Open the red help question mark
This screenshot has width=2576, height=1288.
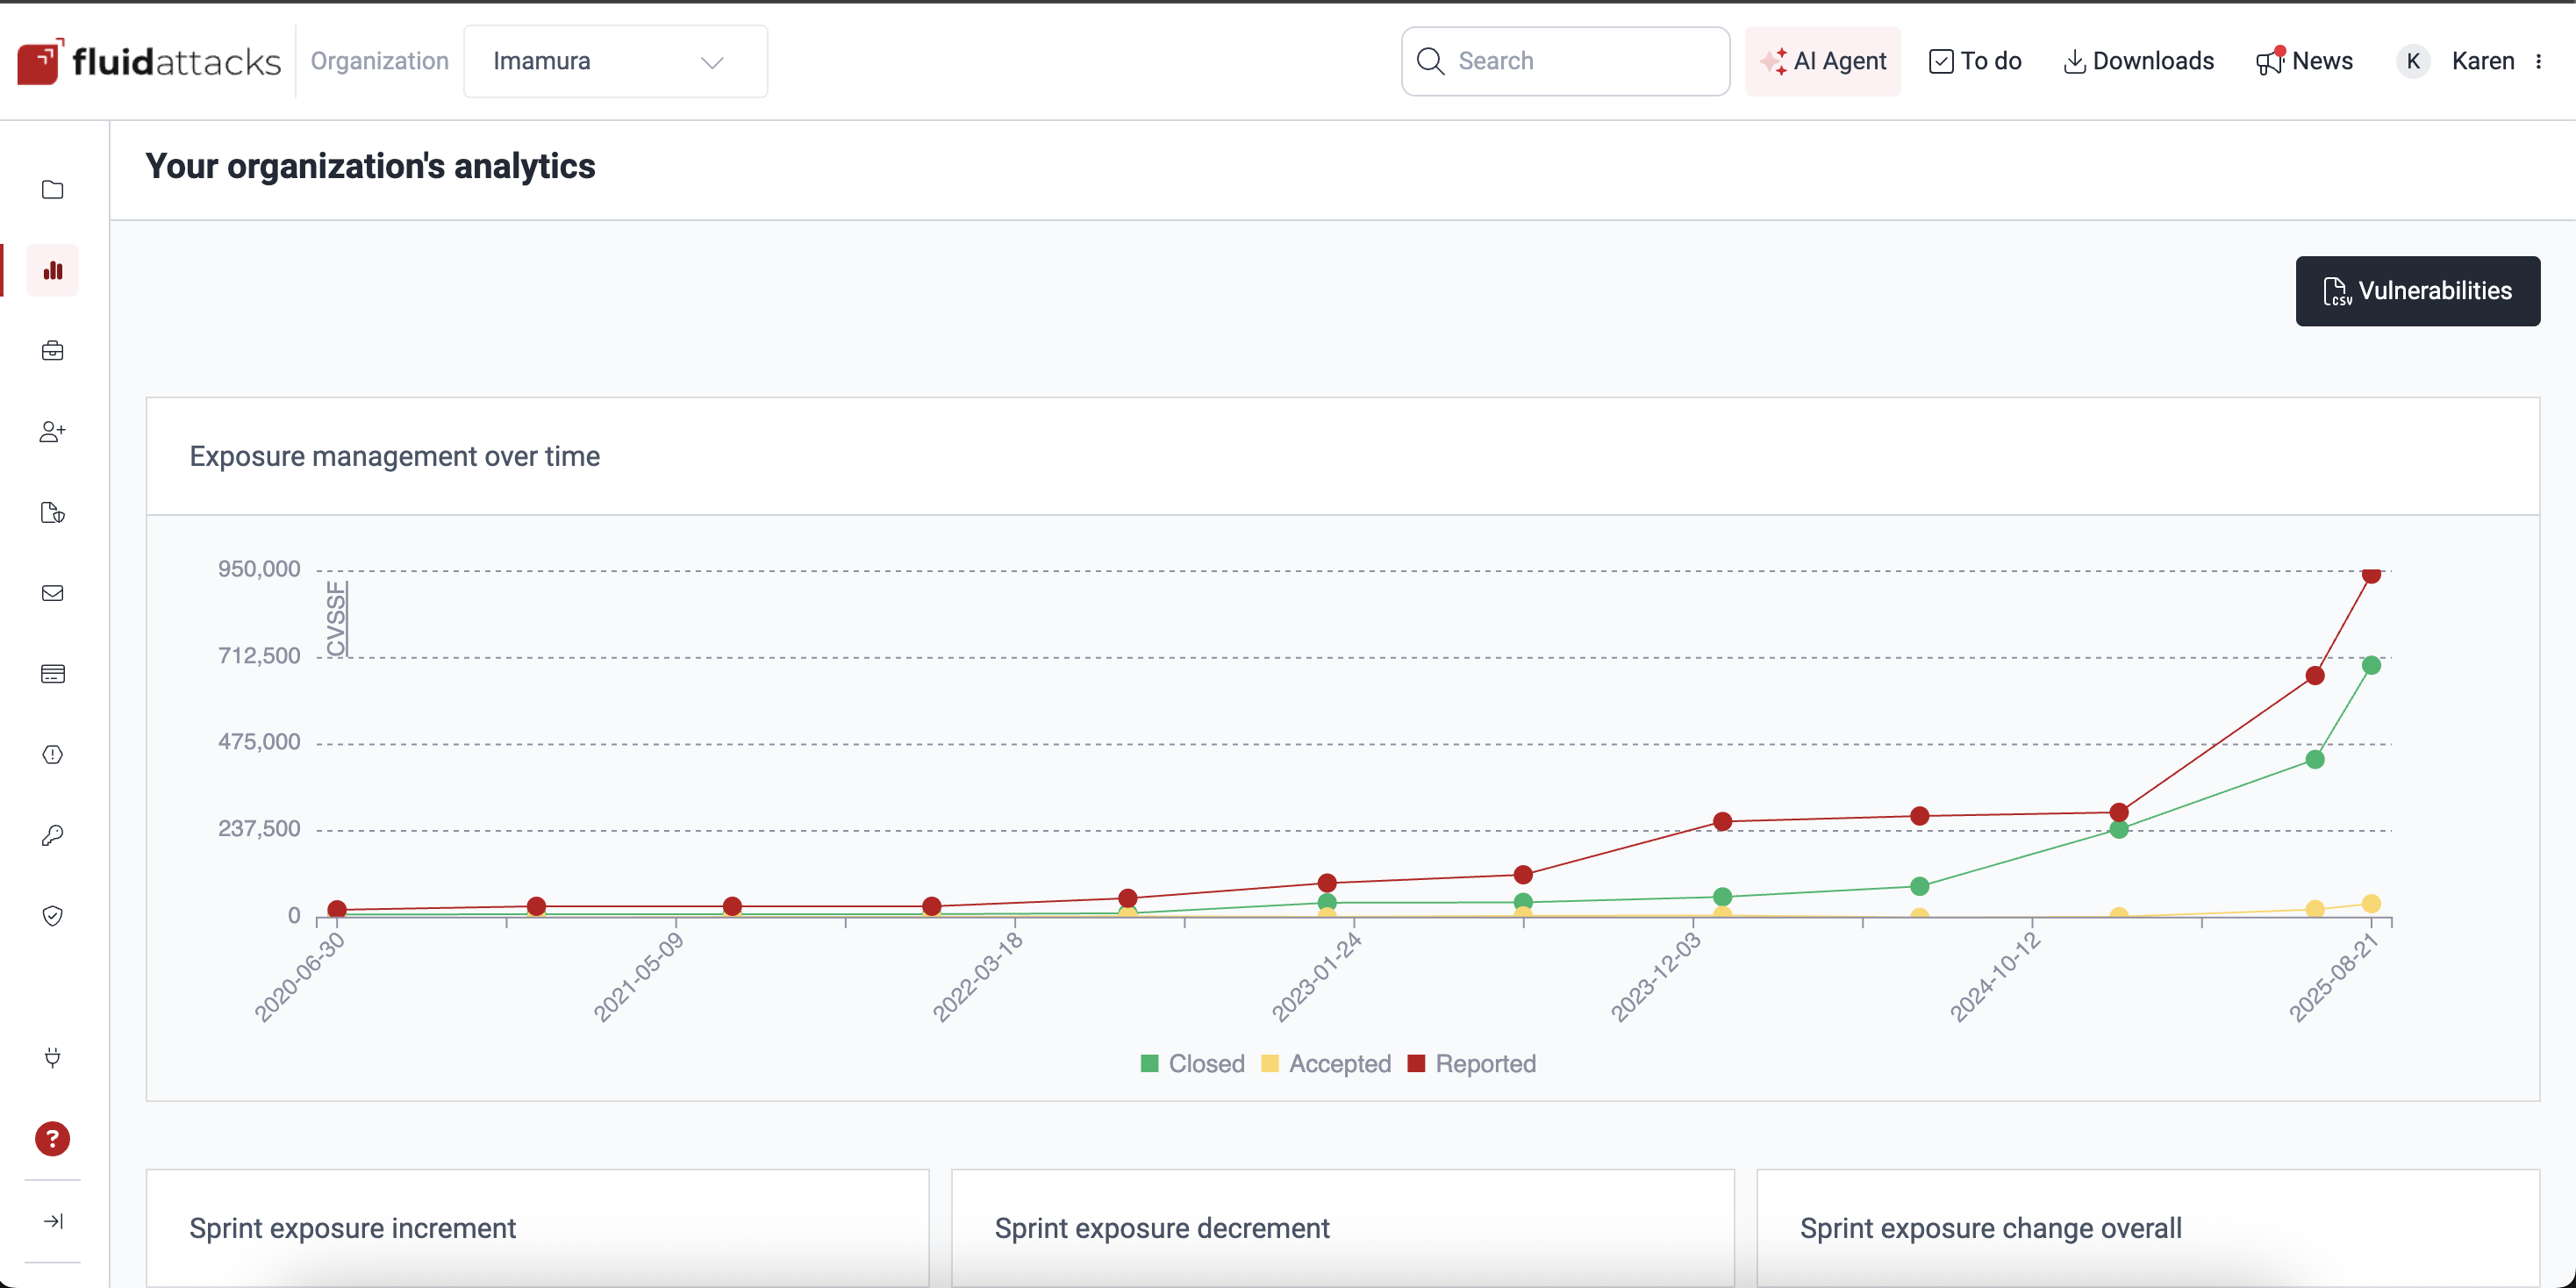tap(53, 1138)
